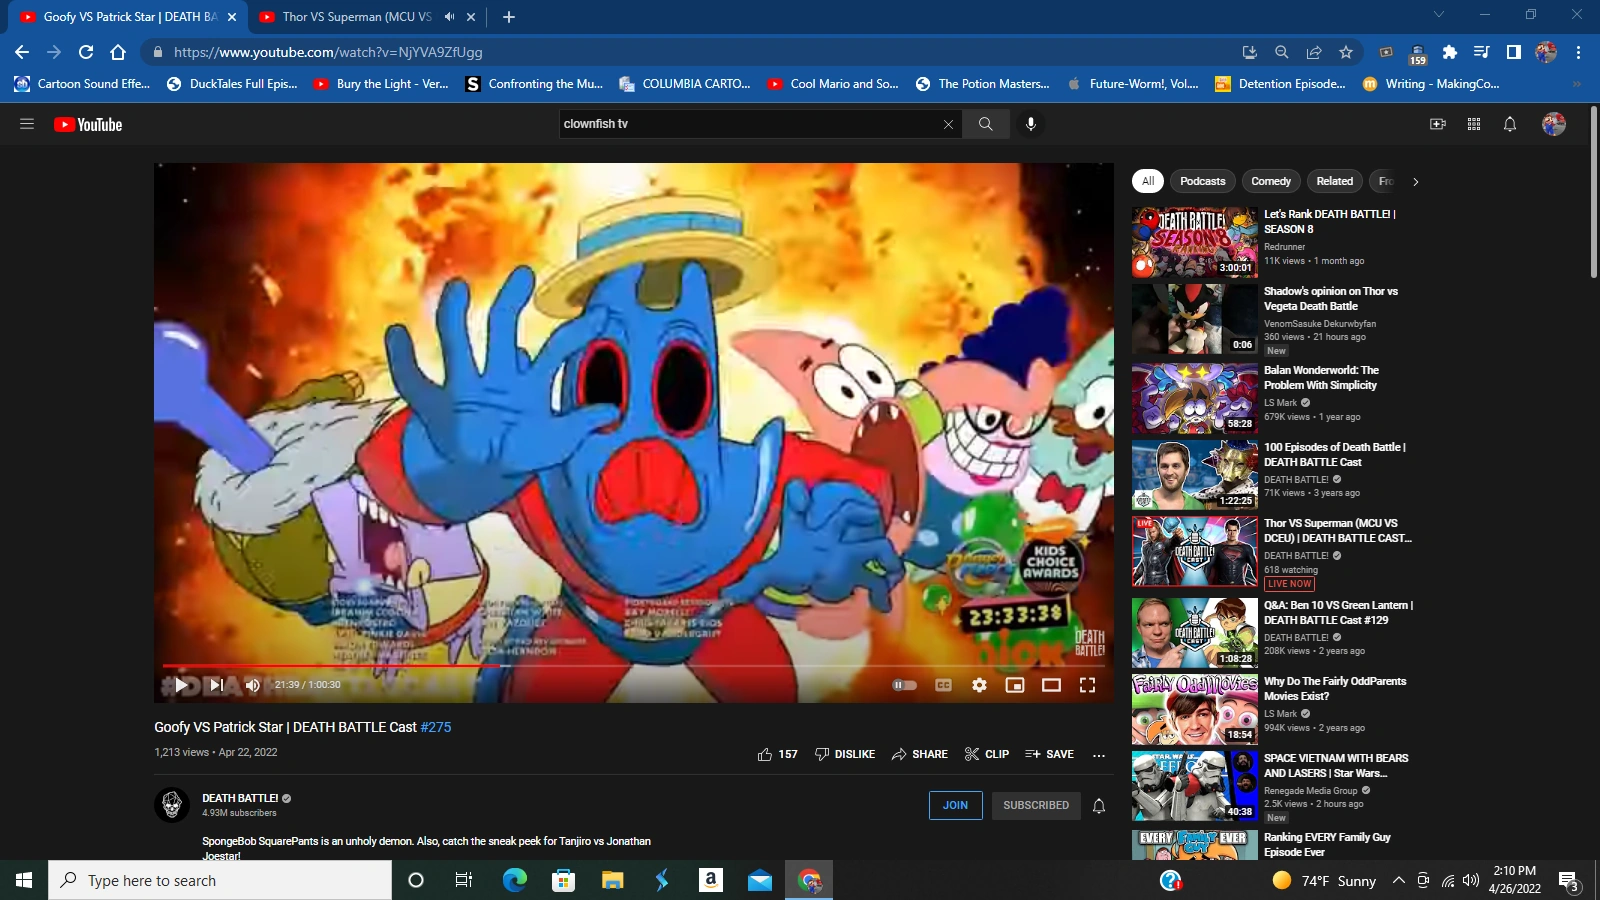Click the voice search microphone
The width and height of the screenshot is (1600, 900).
[x=1030, y=124]
